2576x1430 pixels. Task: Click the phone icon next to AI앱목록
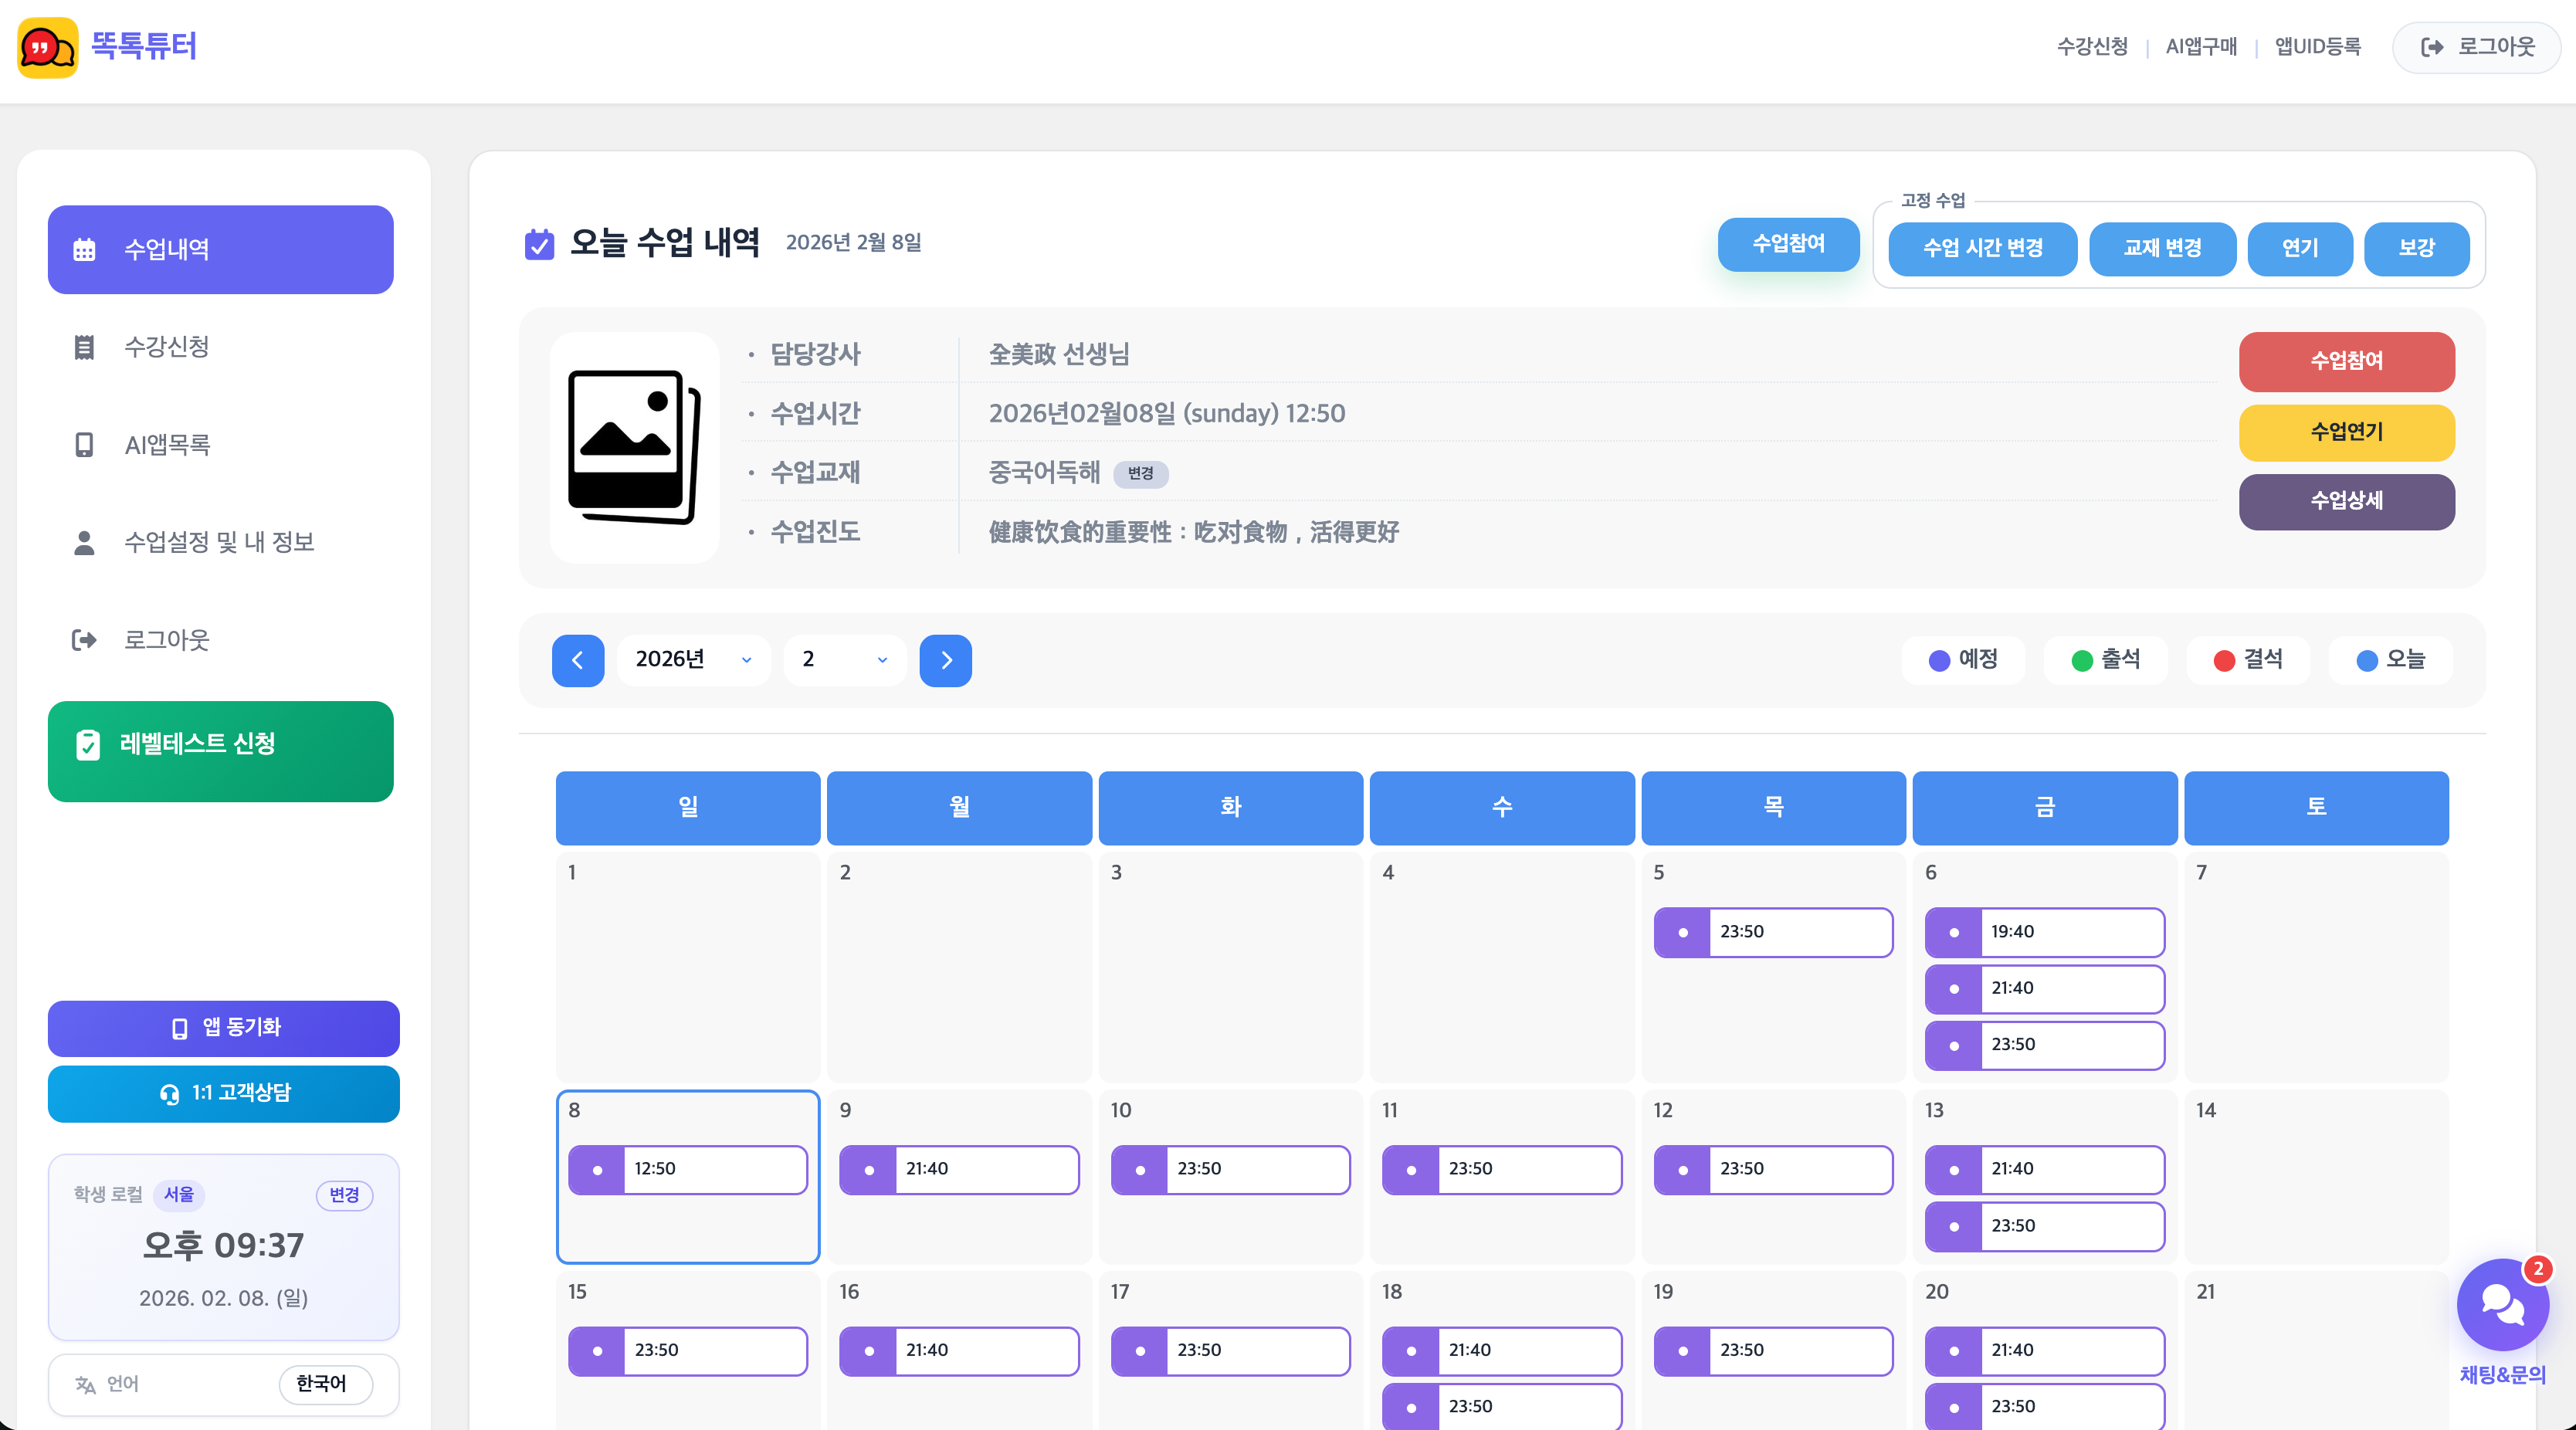pos(84,445)
